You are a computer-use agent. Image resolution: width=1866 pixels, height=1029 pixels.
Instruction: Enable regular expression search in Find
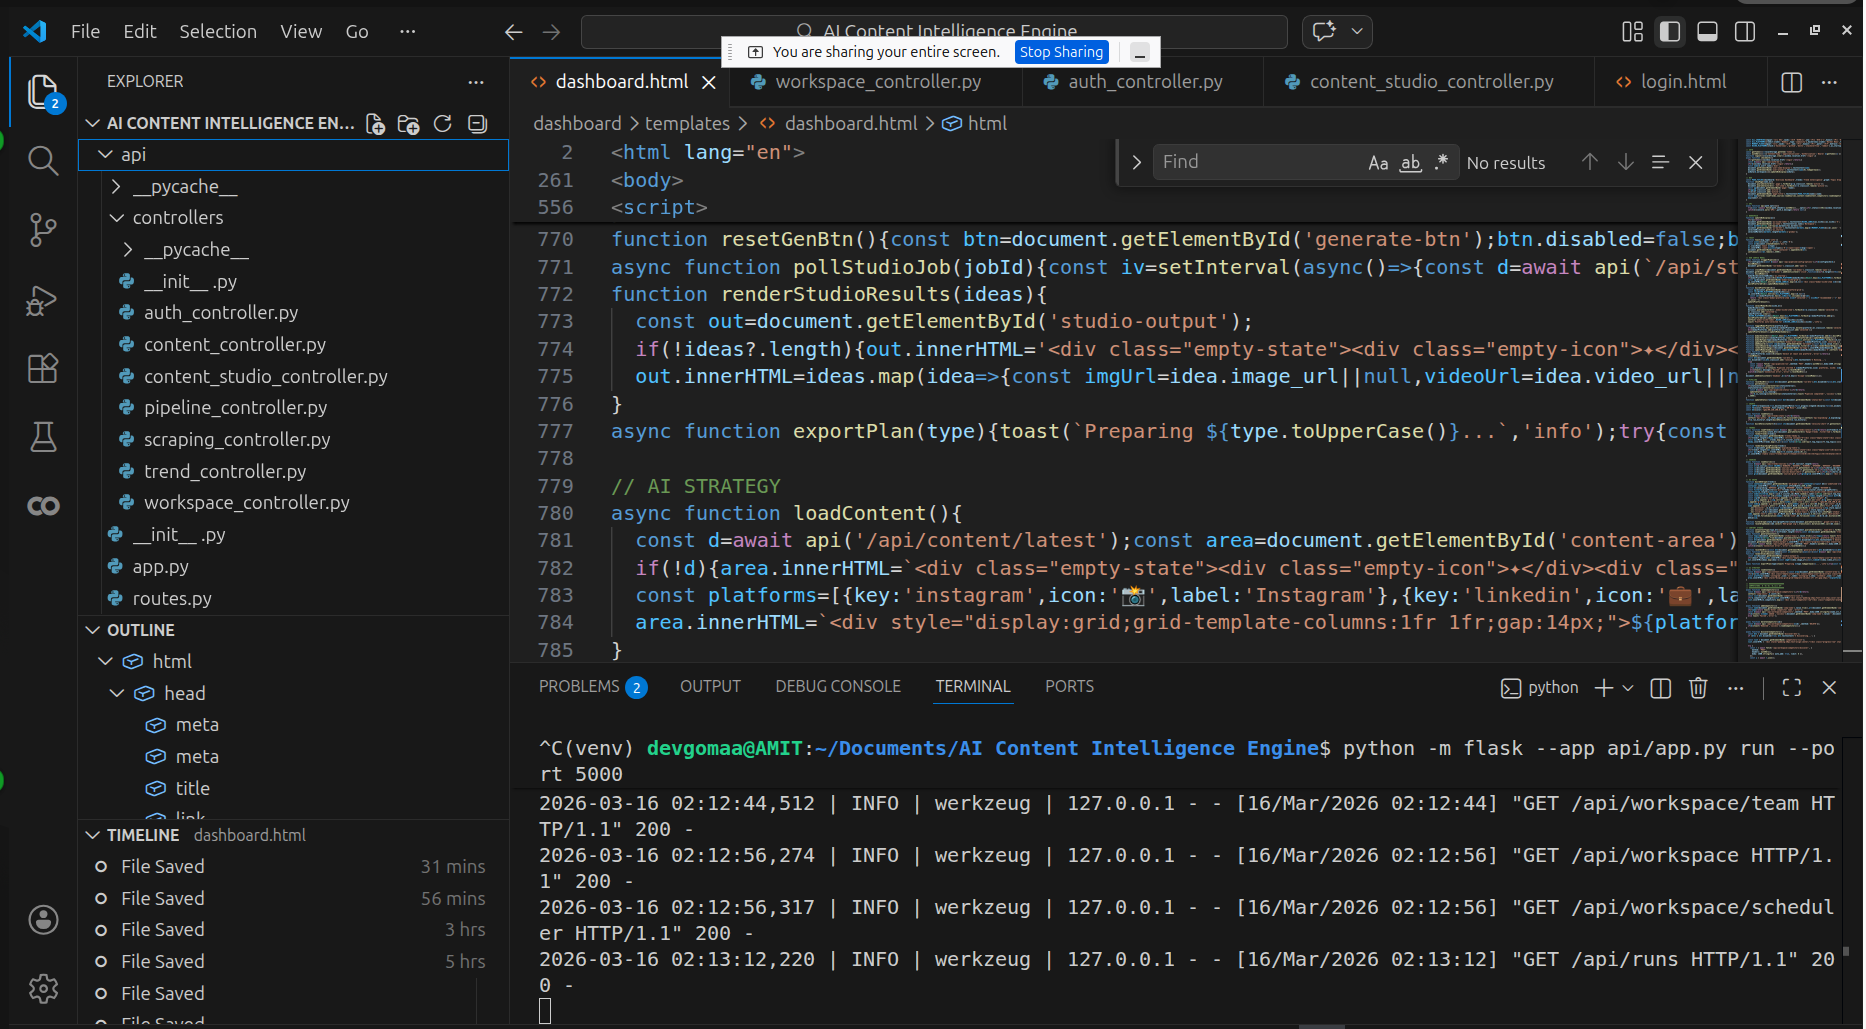coord(1441,163)
